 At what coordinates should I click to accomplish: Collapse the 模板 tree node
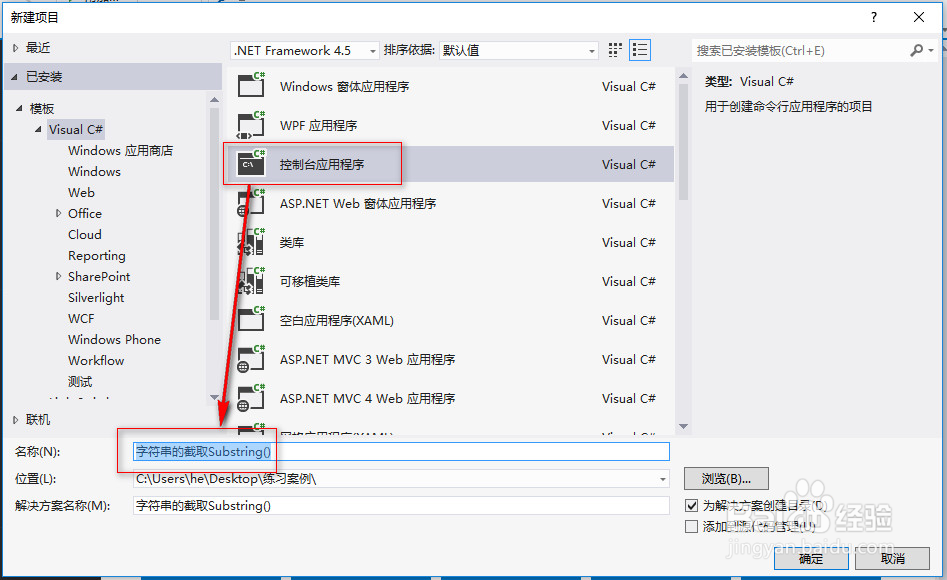pos(19,109)
